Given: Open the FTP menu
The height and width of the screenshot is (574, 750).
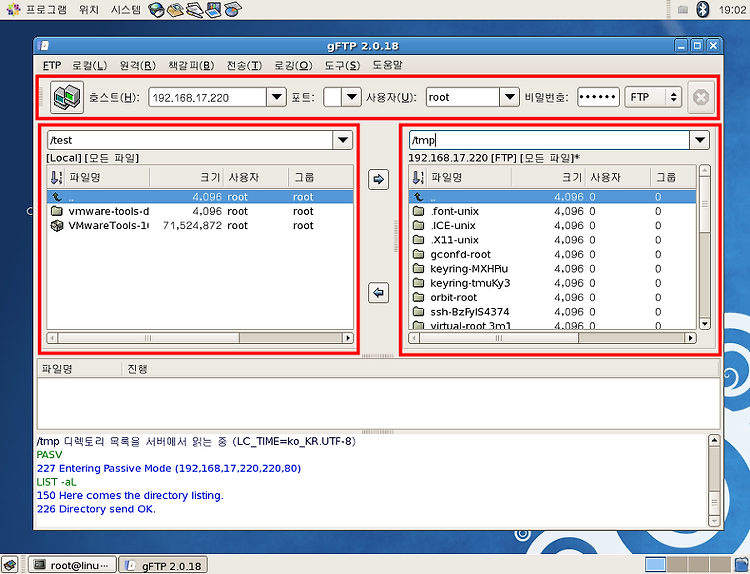Looking at the screenshot, I should click(x=52, y=65).
